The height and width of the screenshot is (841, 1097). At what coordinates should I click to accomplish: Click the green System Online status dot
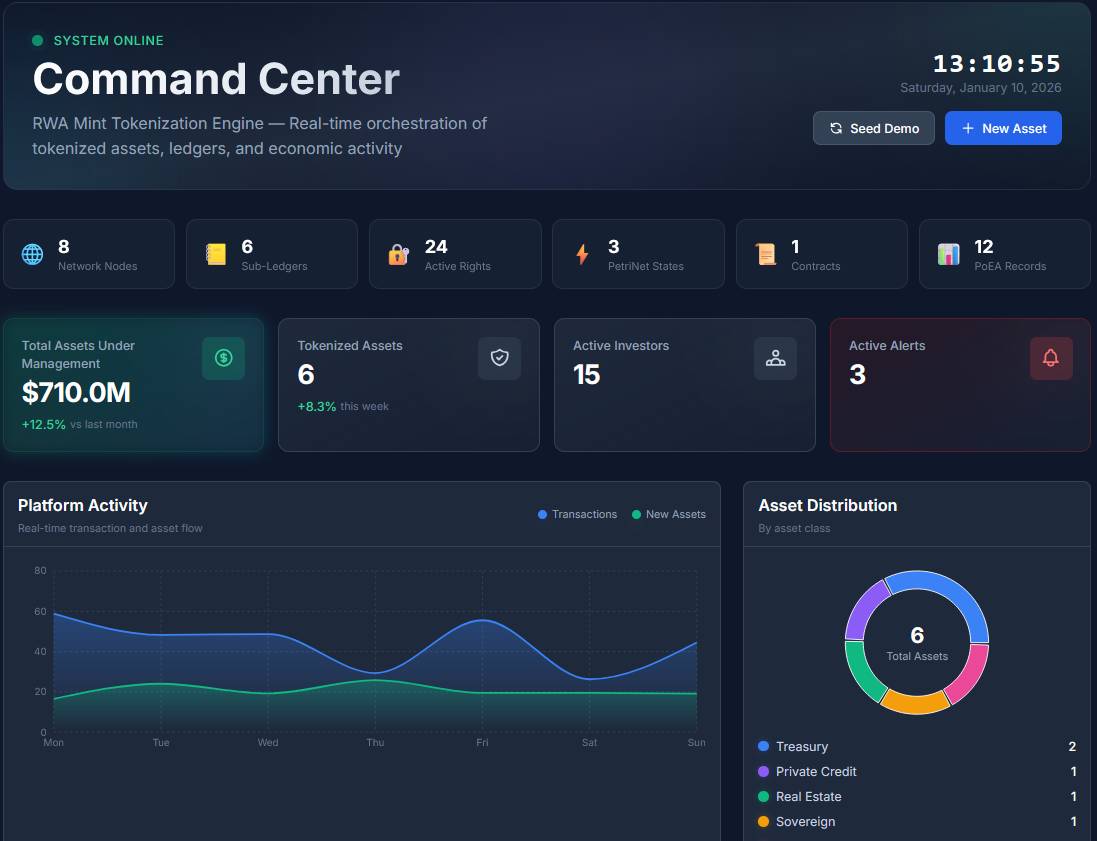click(x=38, y=41)
